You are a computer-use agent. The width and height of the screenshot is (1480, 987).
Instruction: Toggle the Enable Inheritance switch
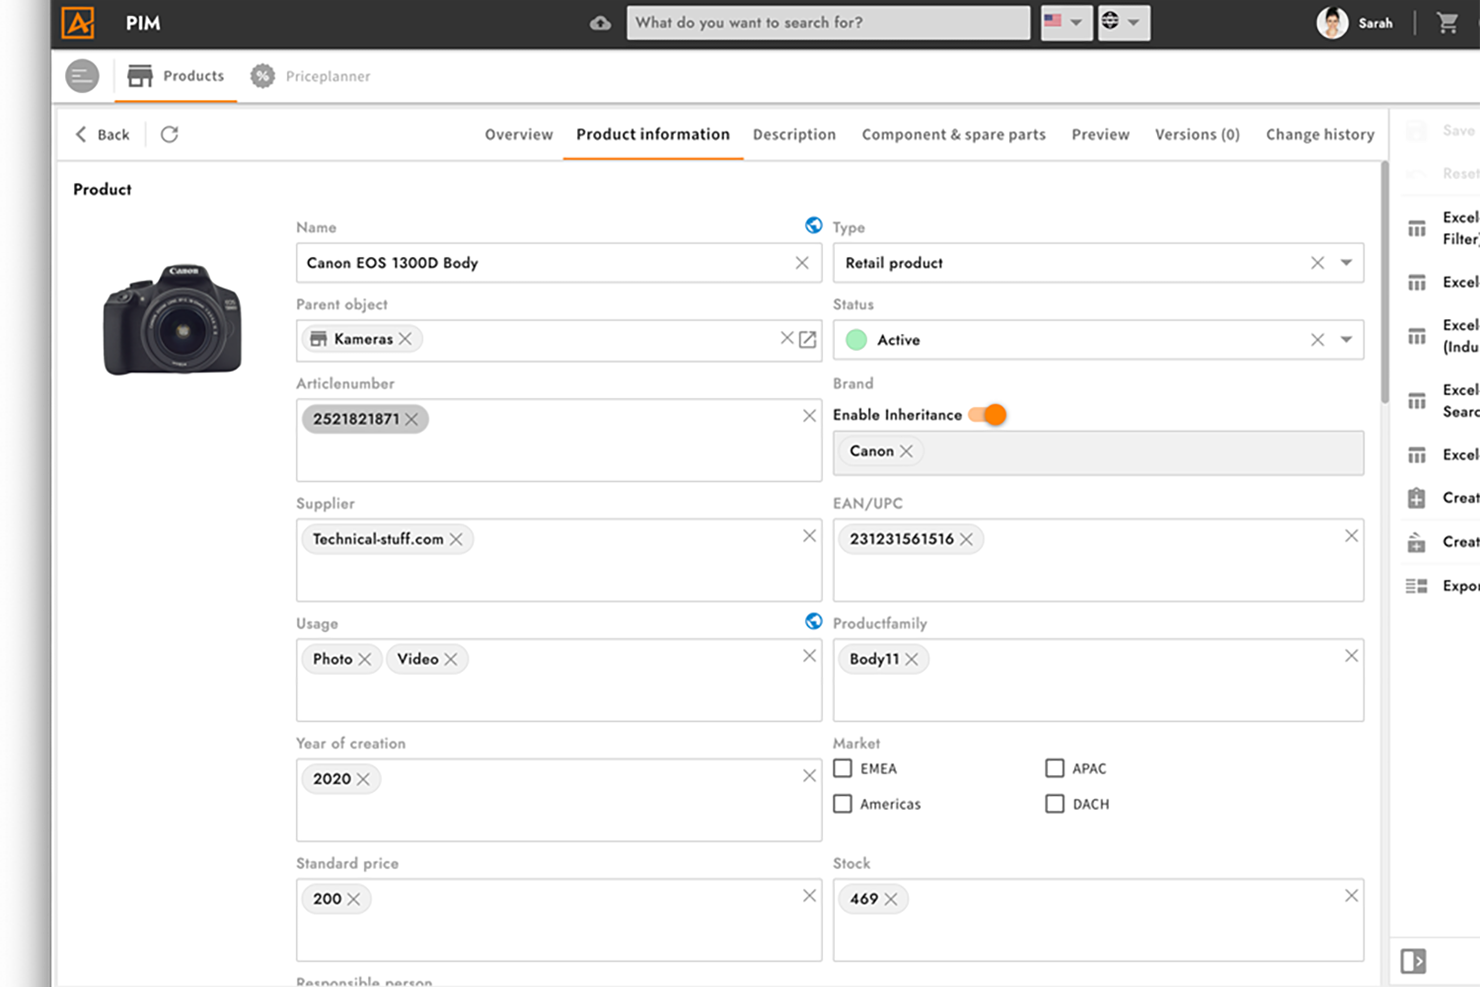[988, 415]
